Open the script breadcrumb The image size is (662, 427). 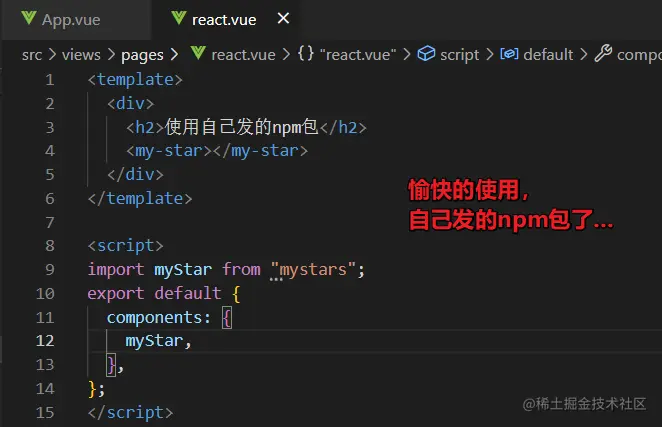pos(459,55)
